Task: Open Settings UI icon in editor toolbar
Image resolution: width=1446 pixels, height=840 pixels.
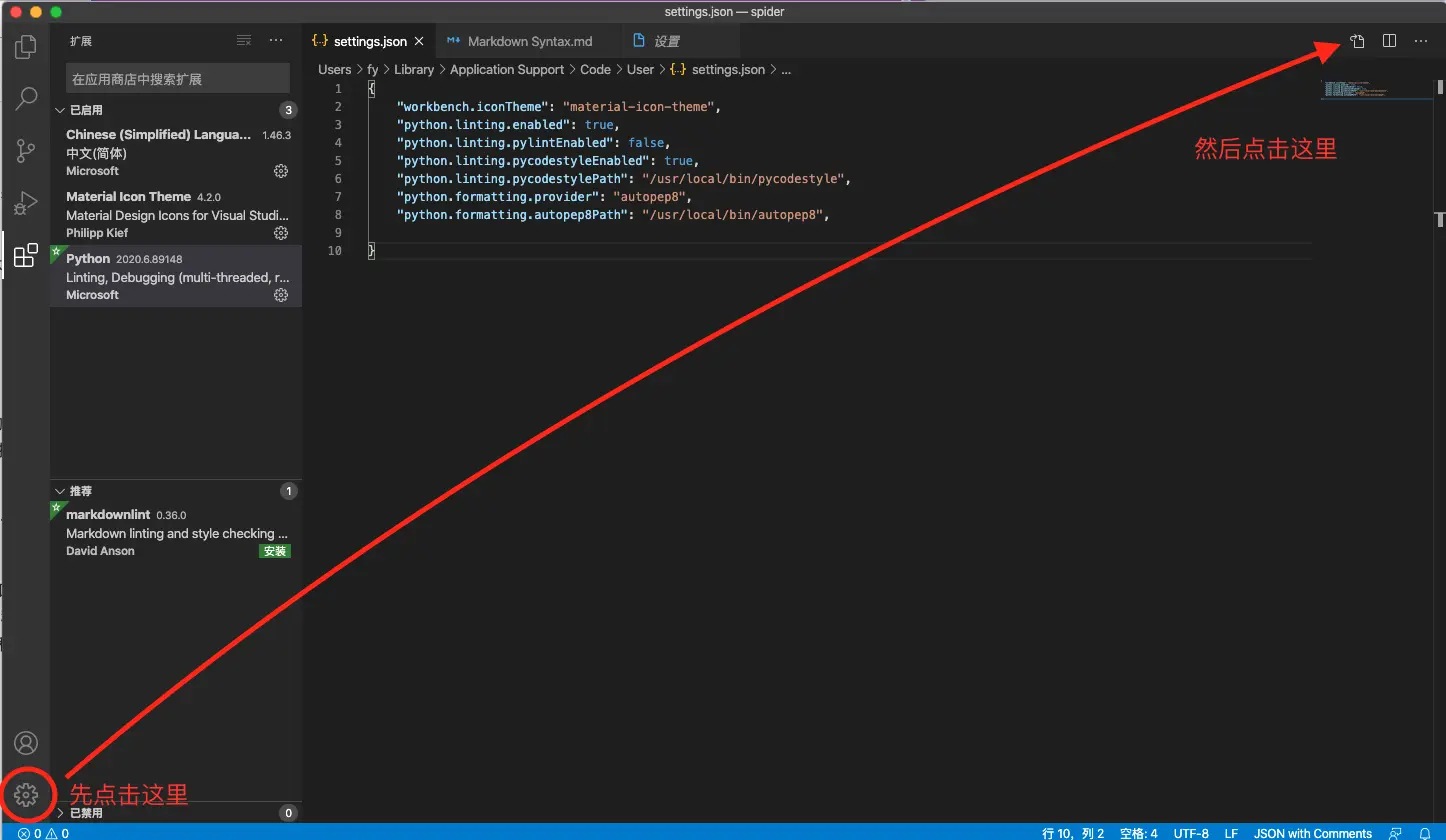Action: [x=1357, y=41]
